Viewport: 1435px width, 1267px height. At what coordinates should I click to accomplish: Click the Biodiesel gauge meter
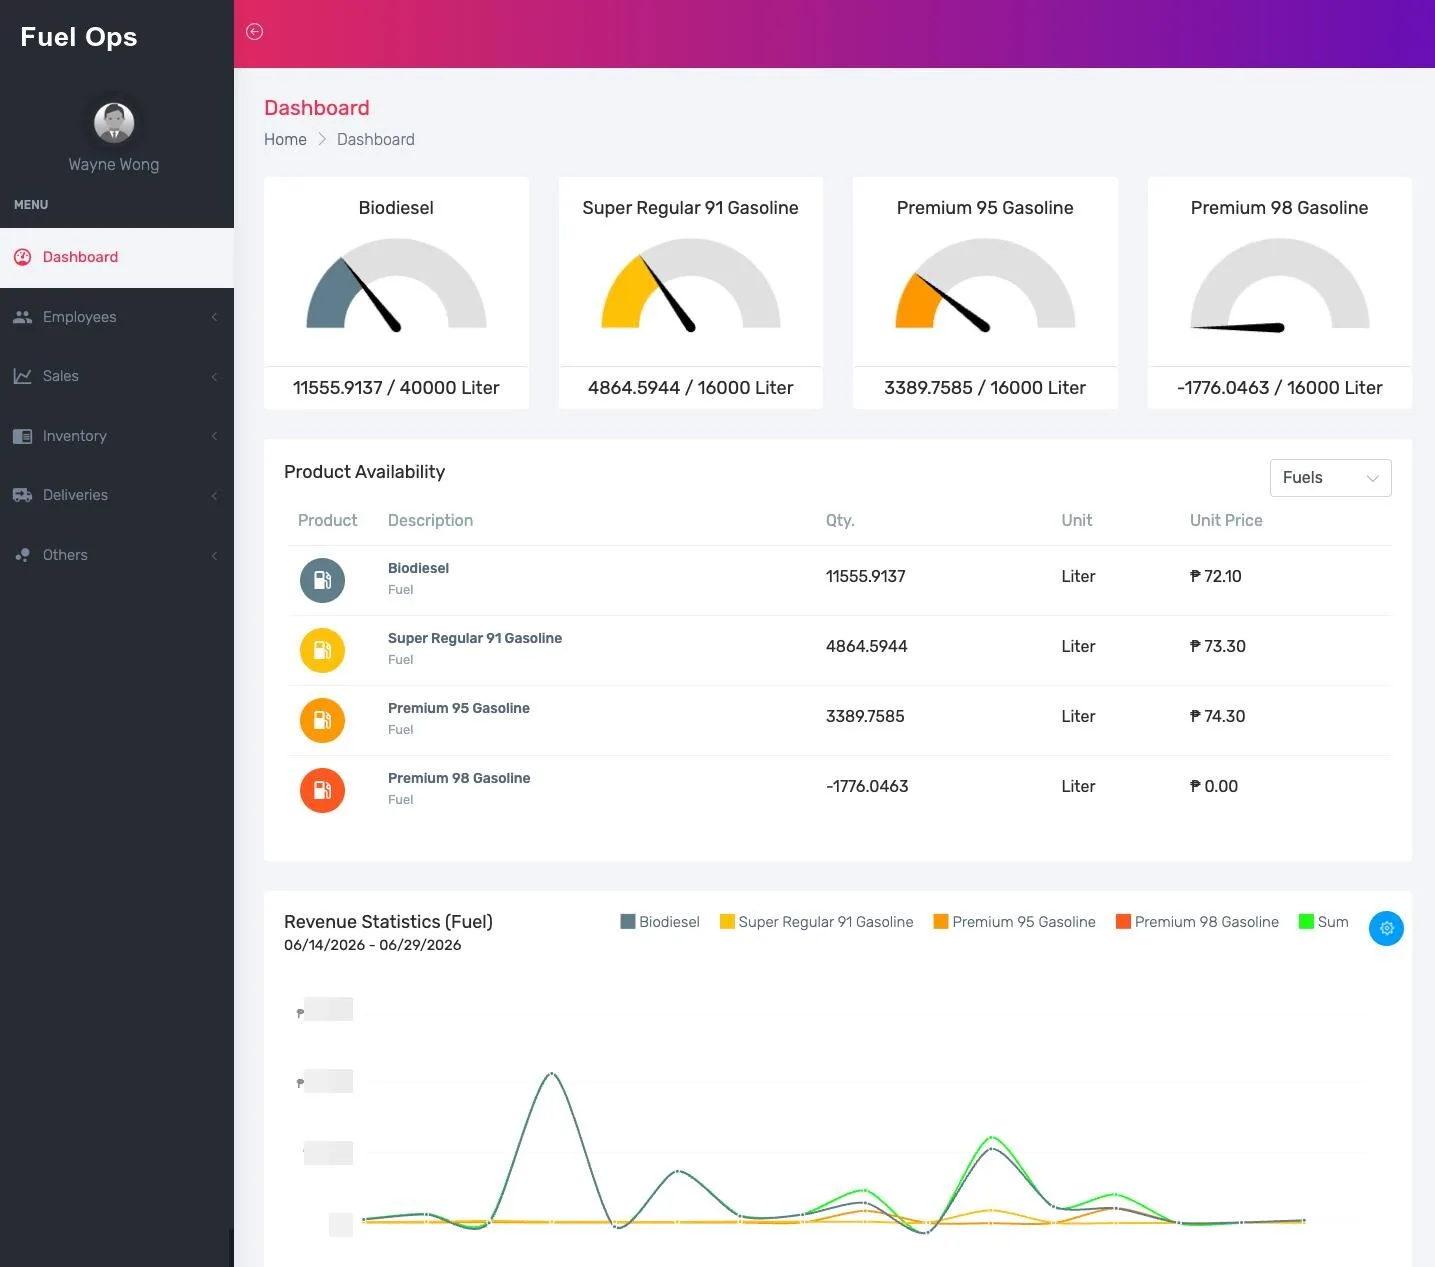pyautogui.click(x=396, y=284)
